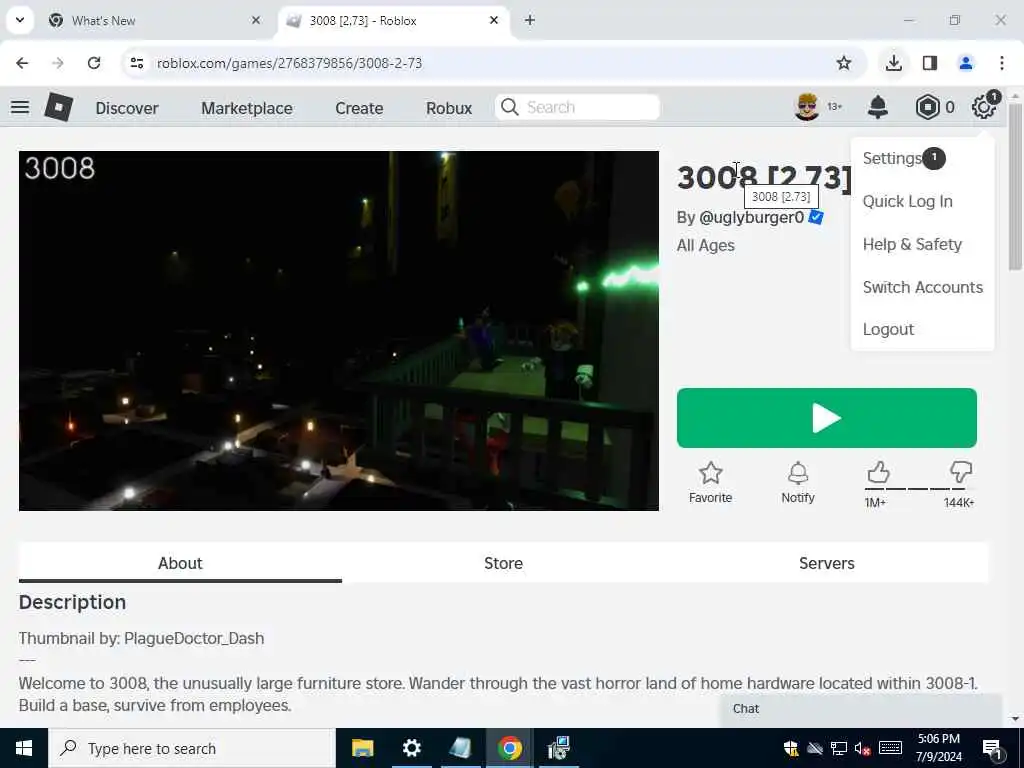Reload the page

94,63
